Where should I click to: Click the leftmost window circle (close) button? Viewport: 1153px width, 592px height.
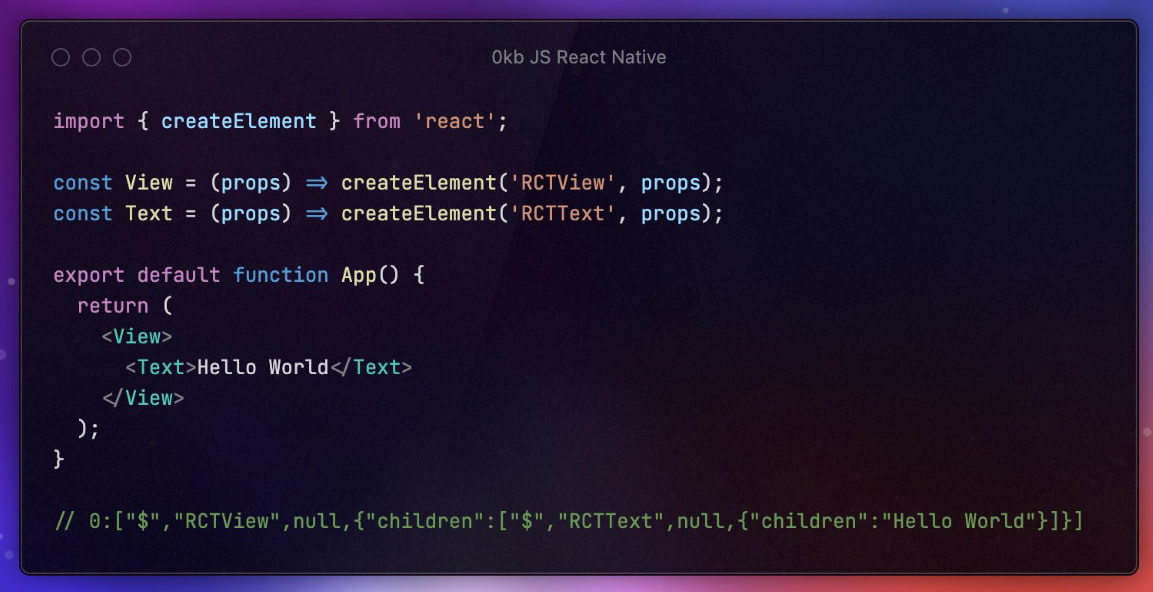point(60,57)
